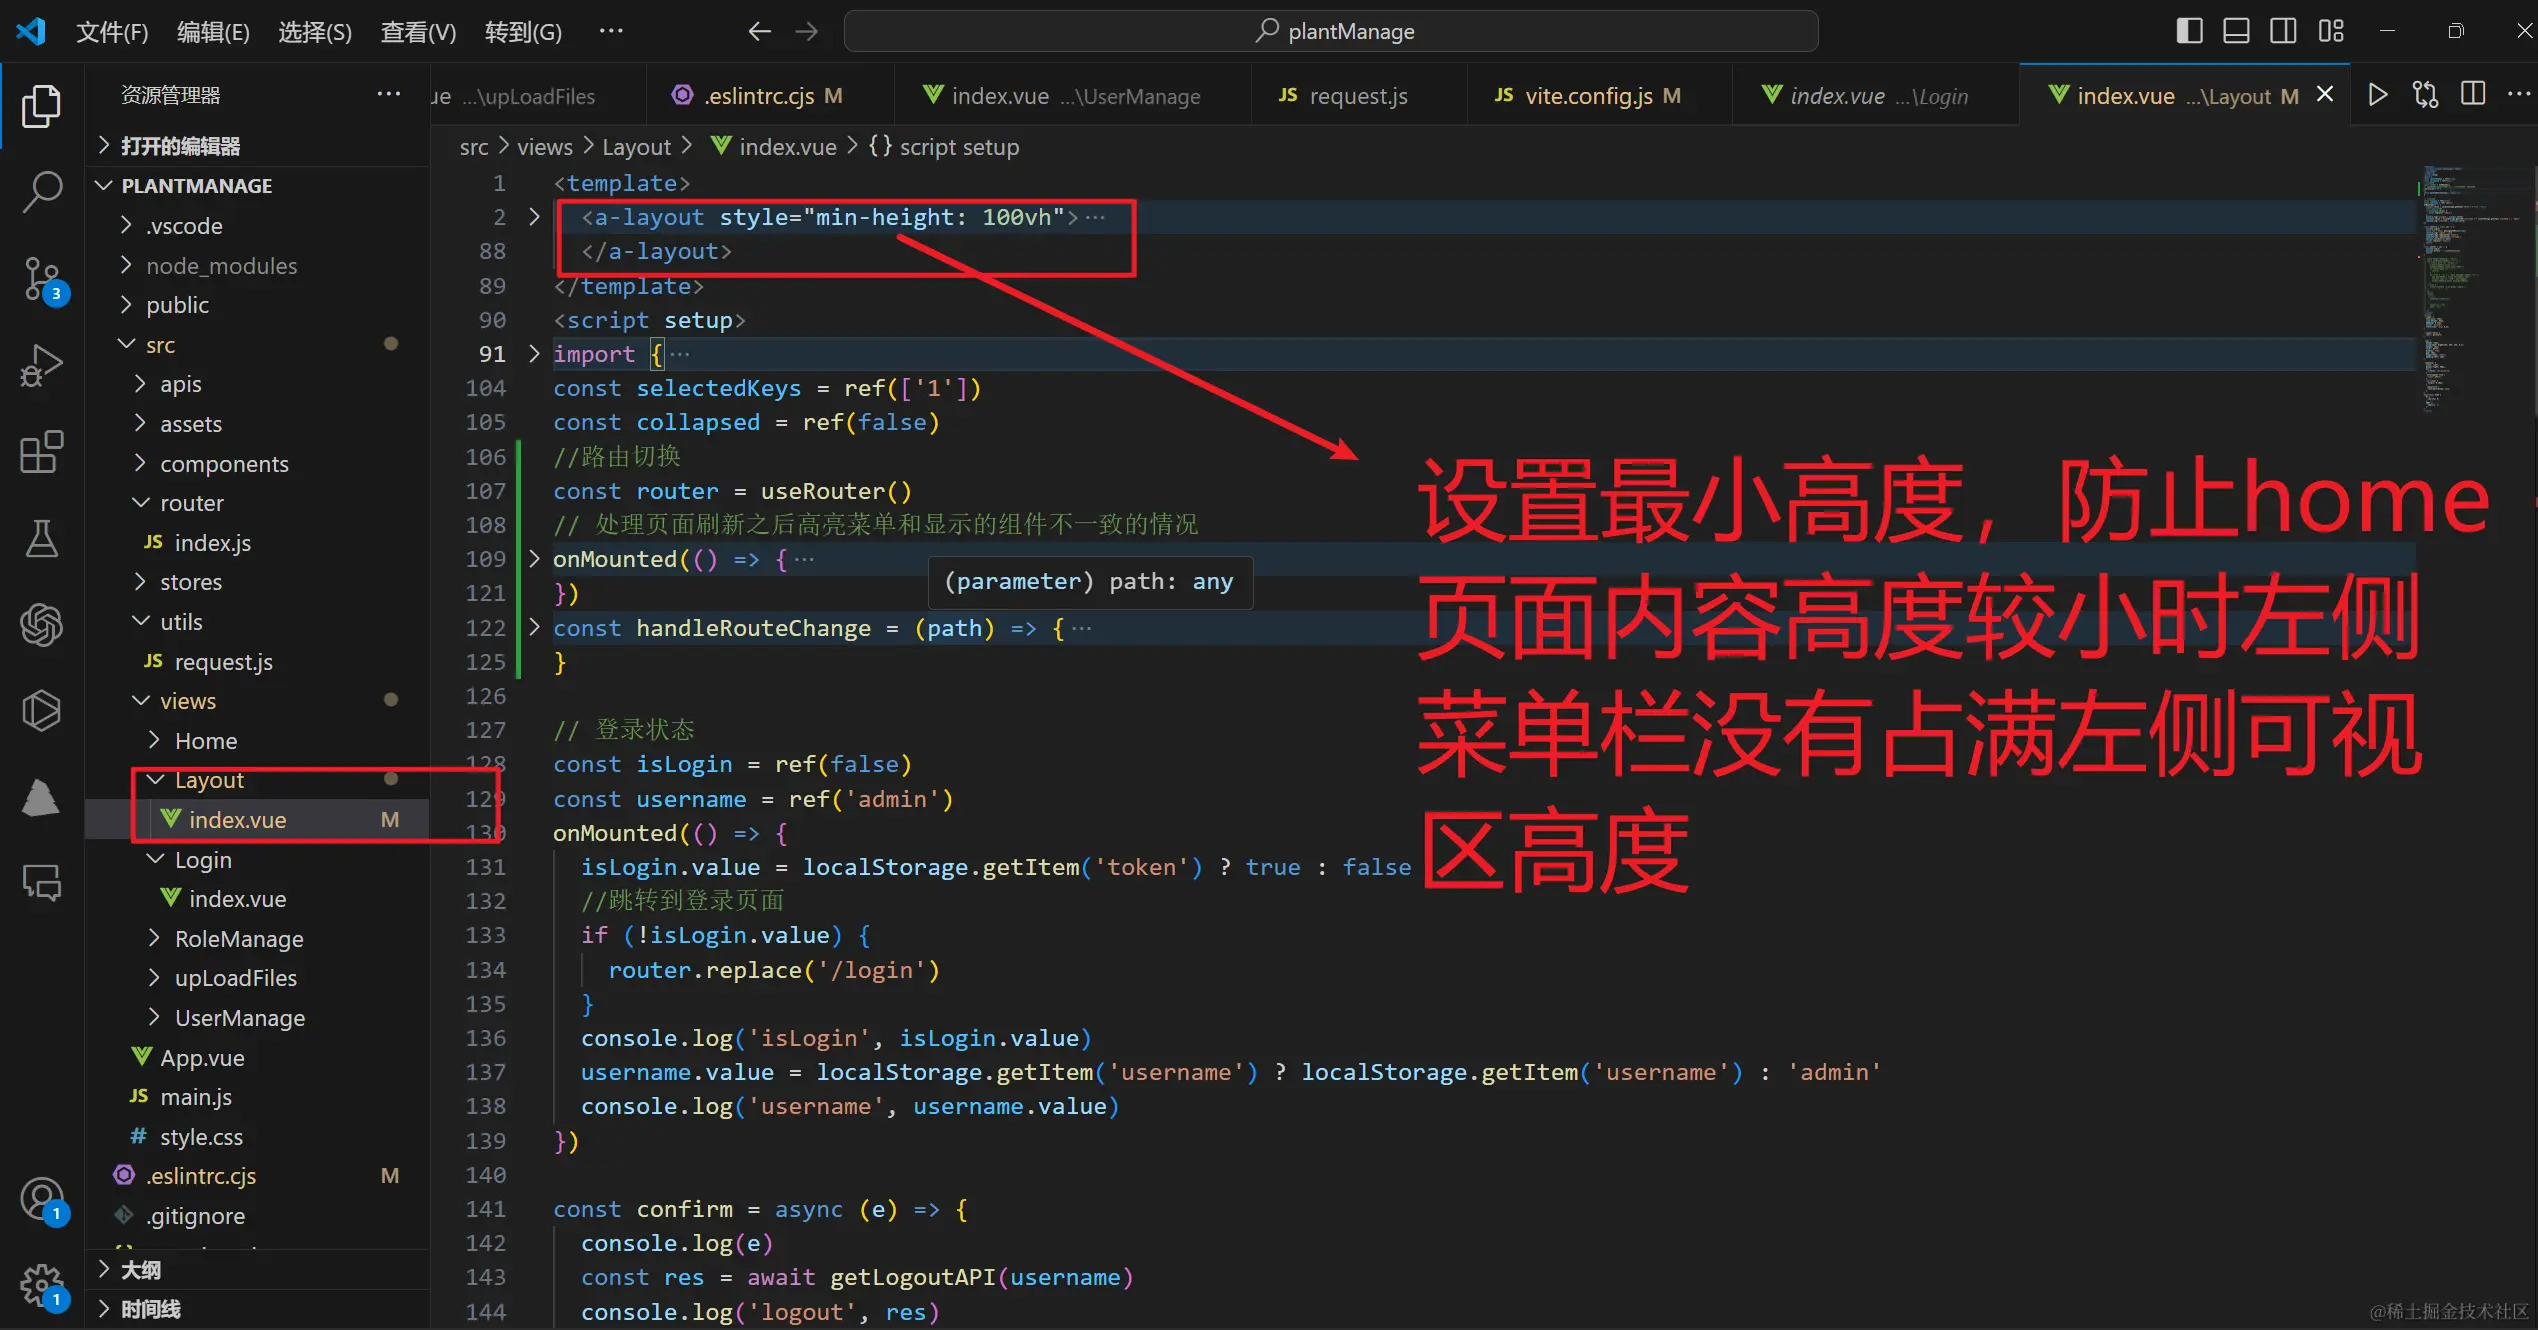Open the ChatGPT extension icon
This screenshot has height=1330, width=2538.
click(41, 625)
